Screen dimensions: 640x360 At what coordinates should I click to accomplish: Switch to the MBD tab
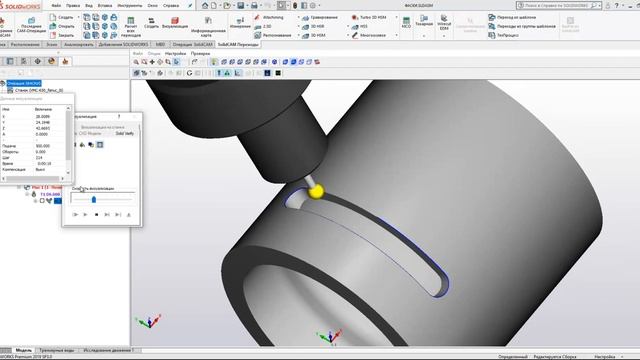coord(160,44)
